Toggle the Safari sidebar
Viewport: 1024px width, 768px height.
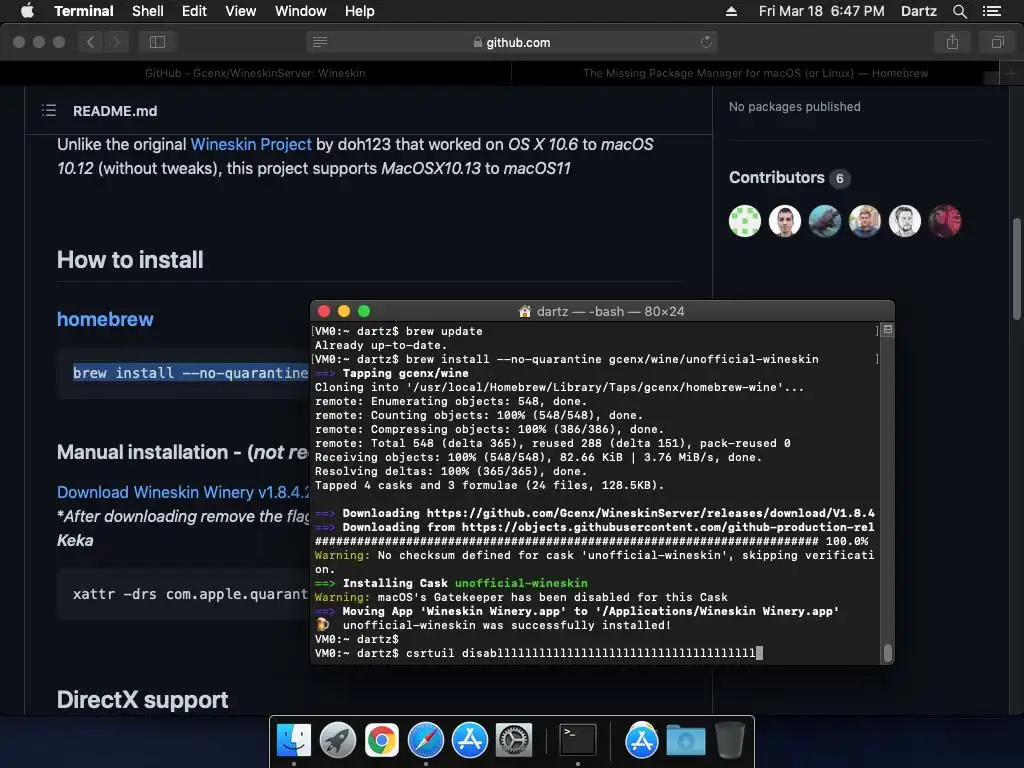coord(157,42)
